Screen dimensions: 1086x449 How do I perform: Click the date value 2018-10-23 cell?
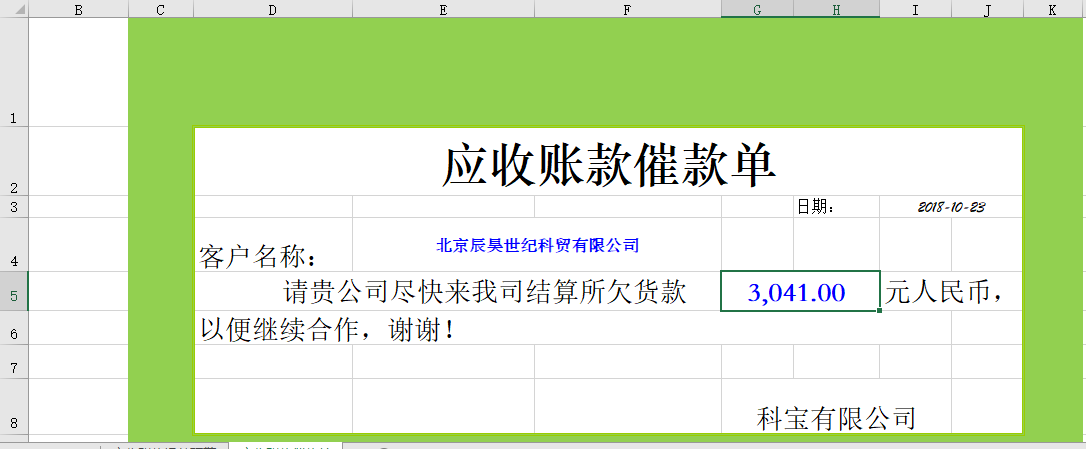click(x=951, y=207)
